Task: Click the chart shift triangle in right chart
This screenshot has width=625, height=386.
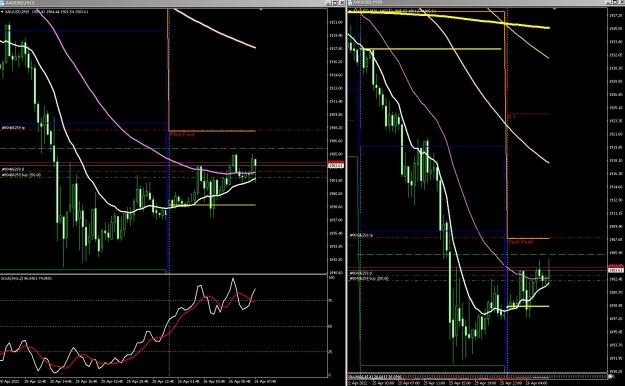Action: [x=554, y=8]
